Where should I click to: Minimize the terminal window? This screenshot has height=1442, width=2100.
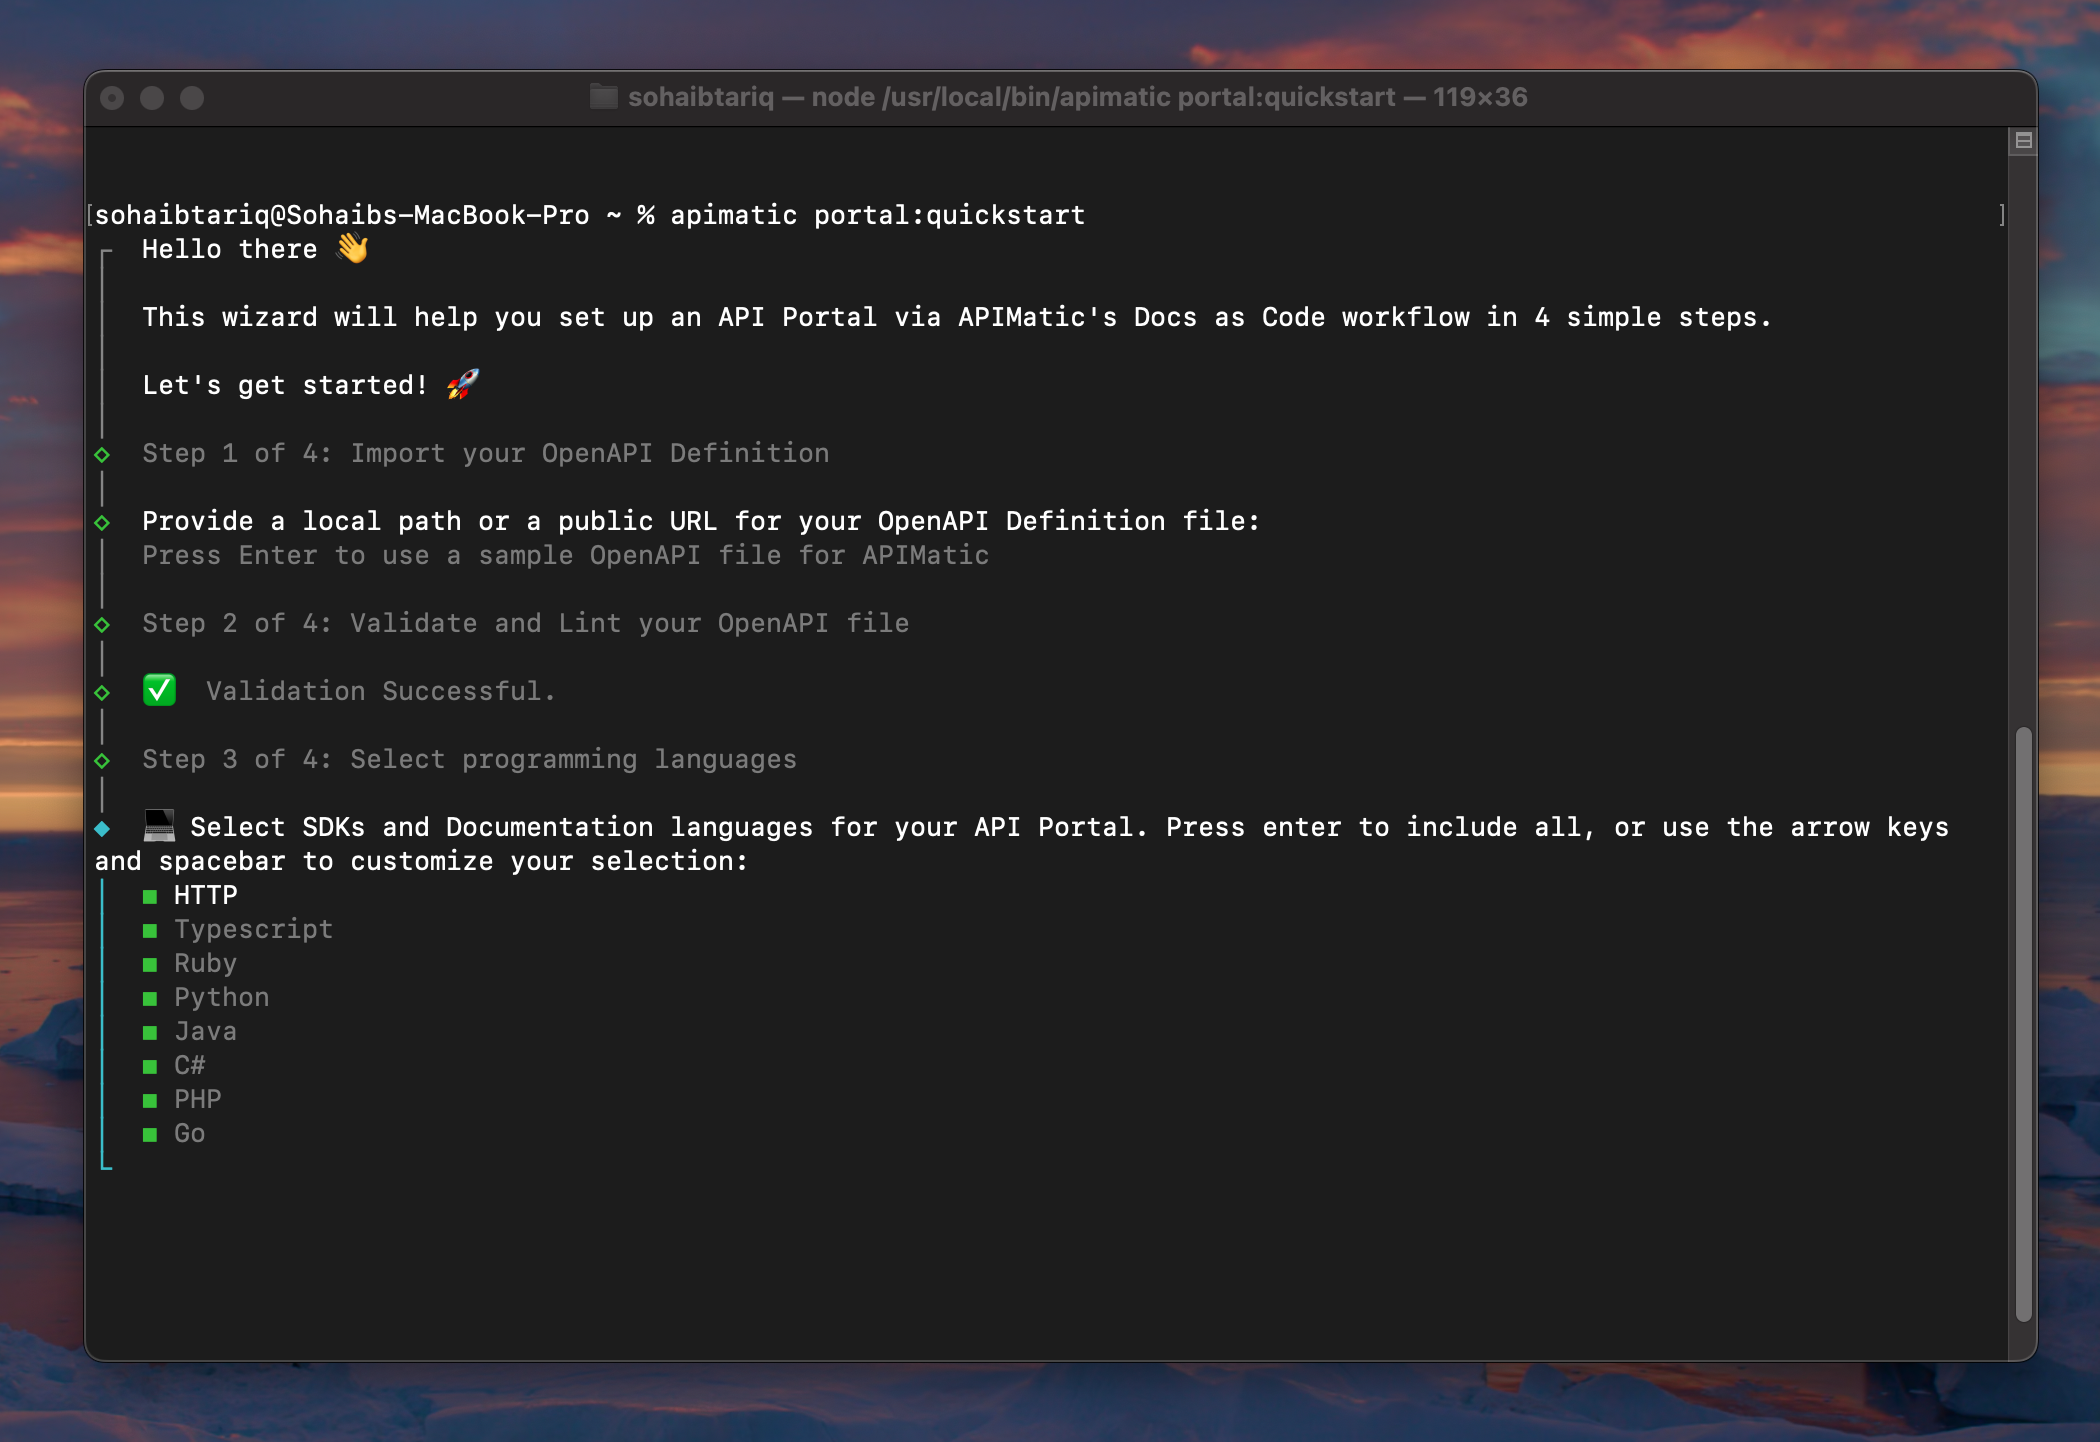152,98
